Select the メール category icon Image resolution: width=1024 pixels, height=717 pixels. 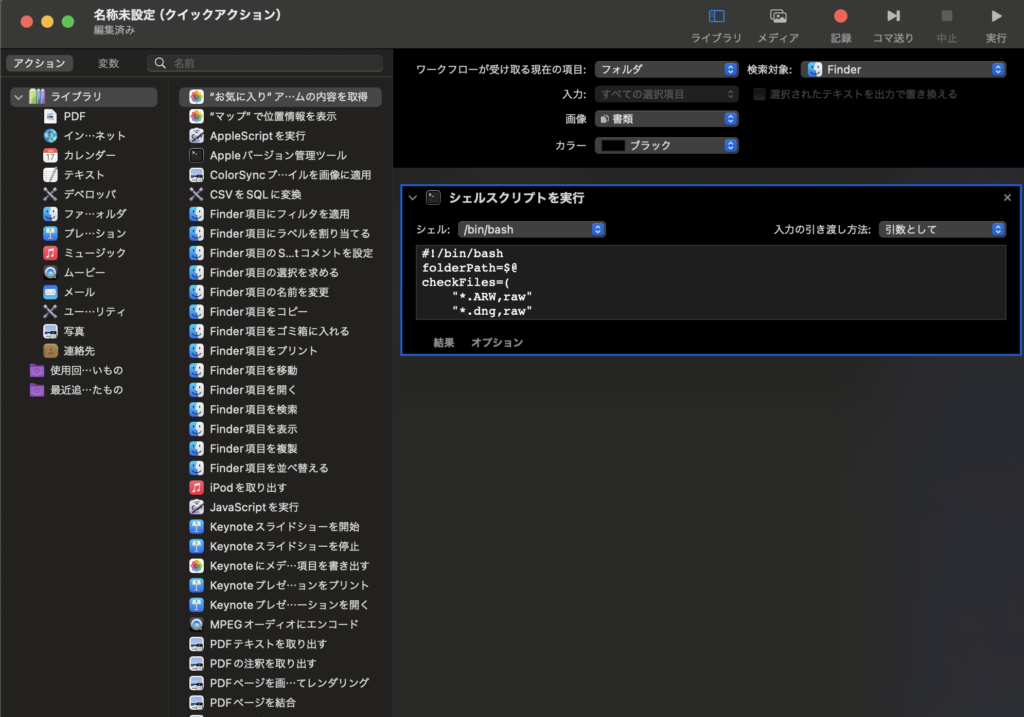pyautogui.click(x=50, y=292)
